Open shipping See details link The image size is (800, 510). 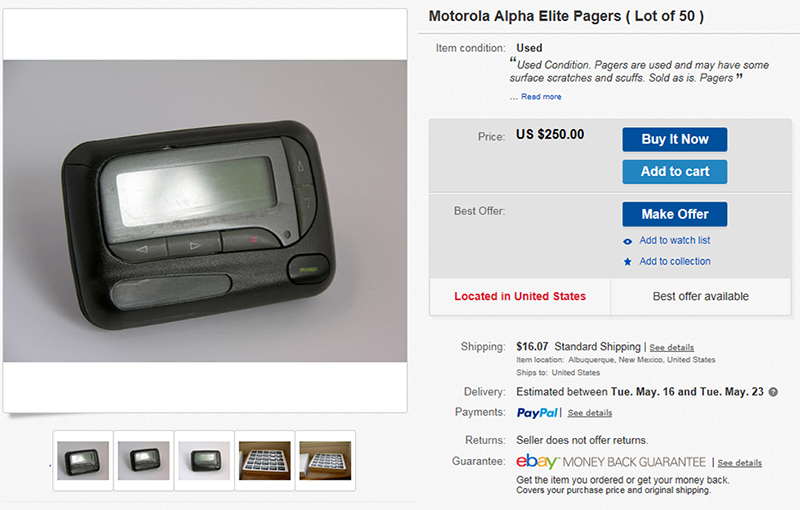tap(671, 347)
